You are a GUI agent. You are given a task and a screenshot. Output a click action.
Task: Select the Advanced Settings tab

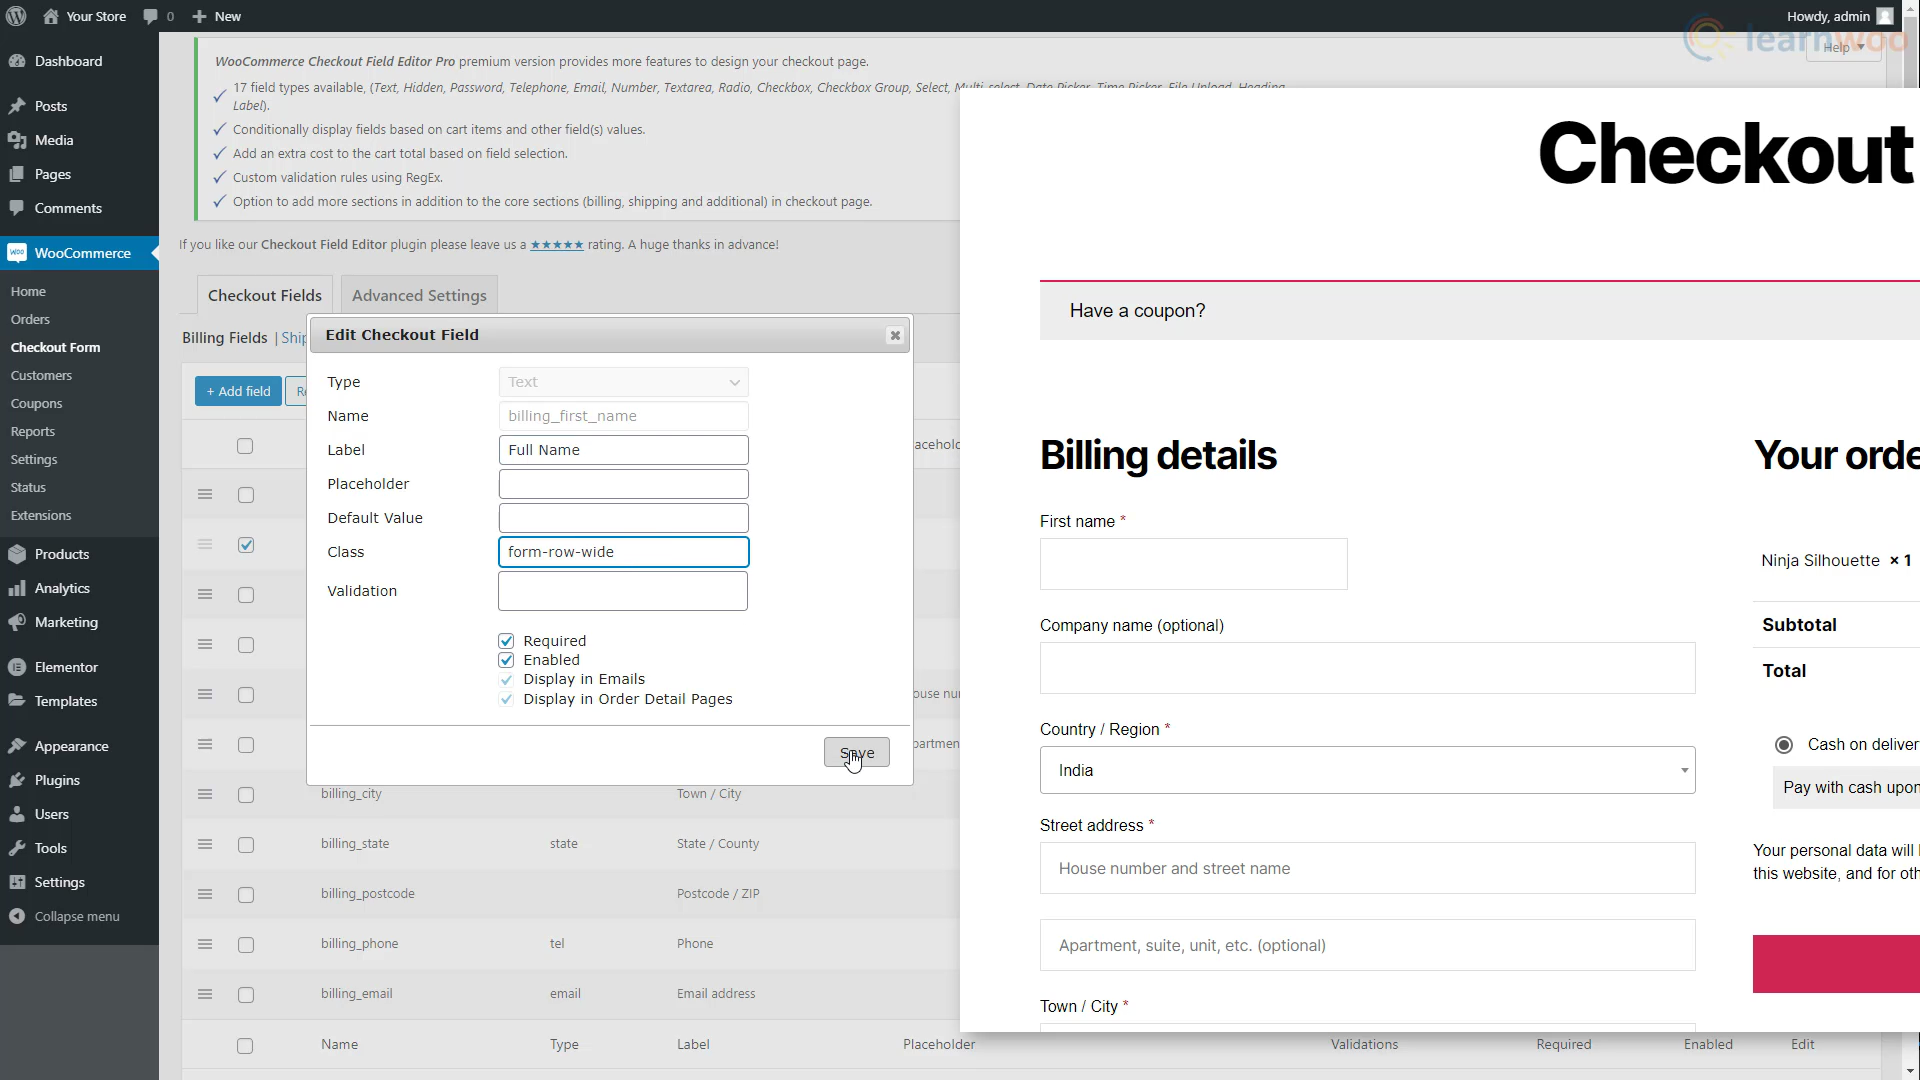[x=418, y=295]
